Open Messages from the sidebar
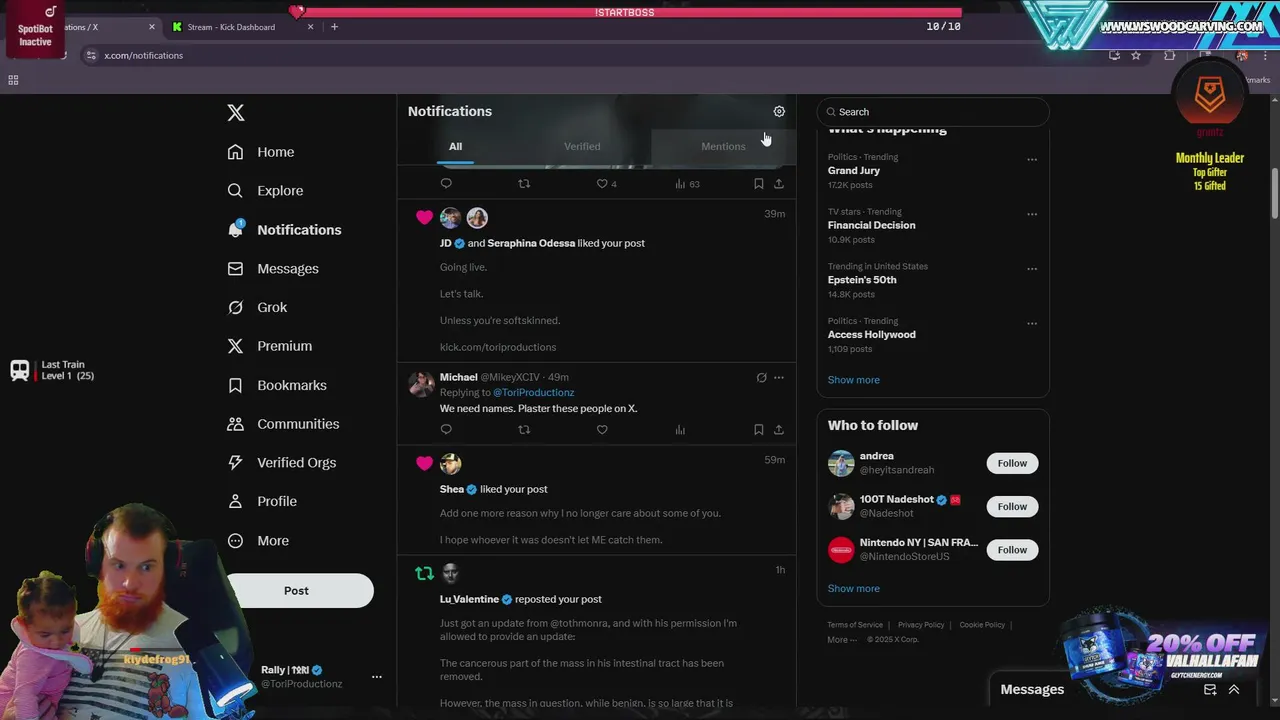This screenshot has width=1280, height=720. click(273, 269)
